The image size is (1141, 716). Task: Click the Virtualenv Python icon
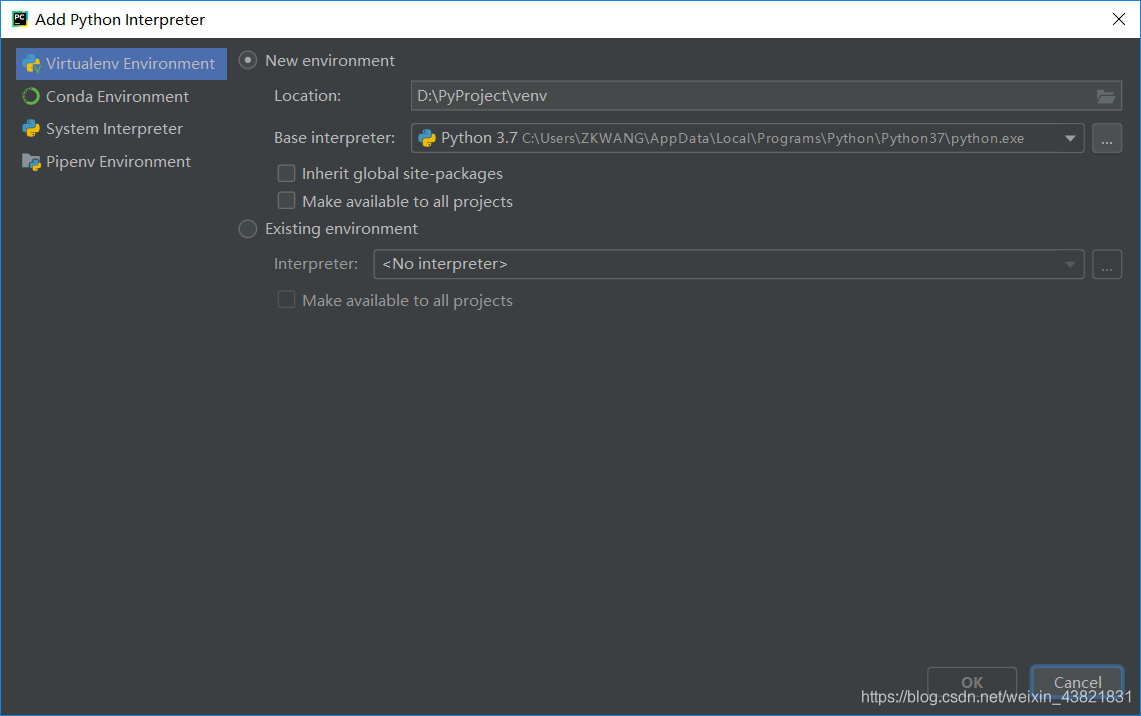point(31,64)
